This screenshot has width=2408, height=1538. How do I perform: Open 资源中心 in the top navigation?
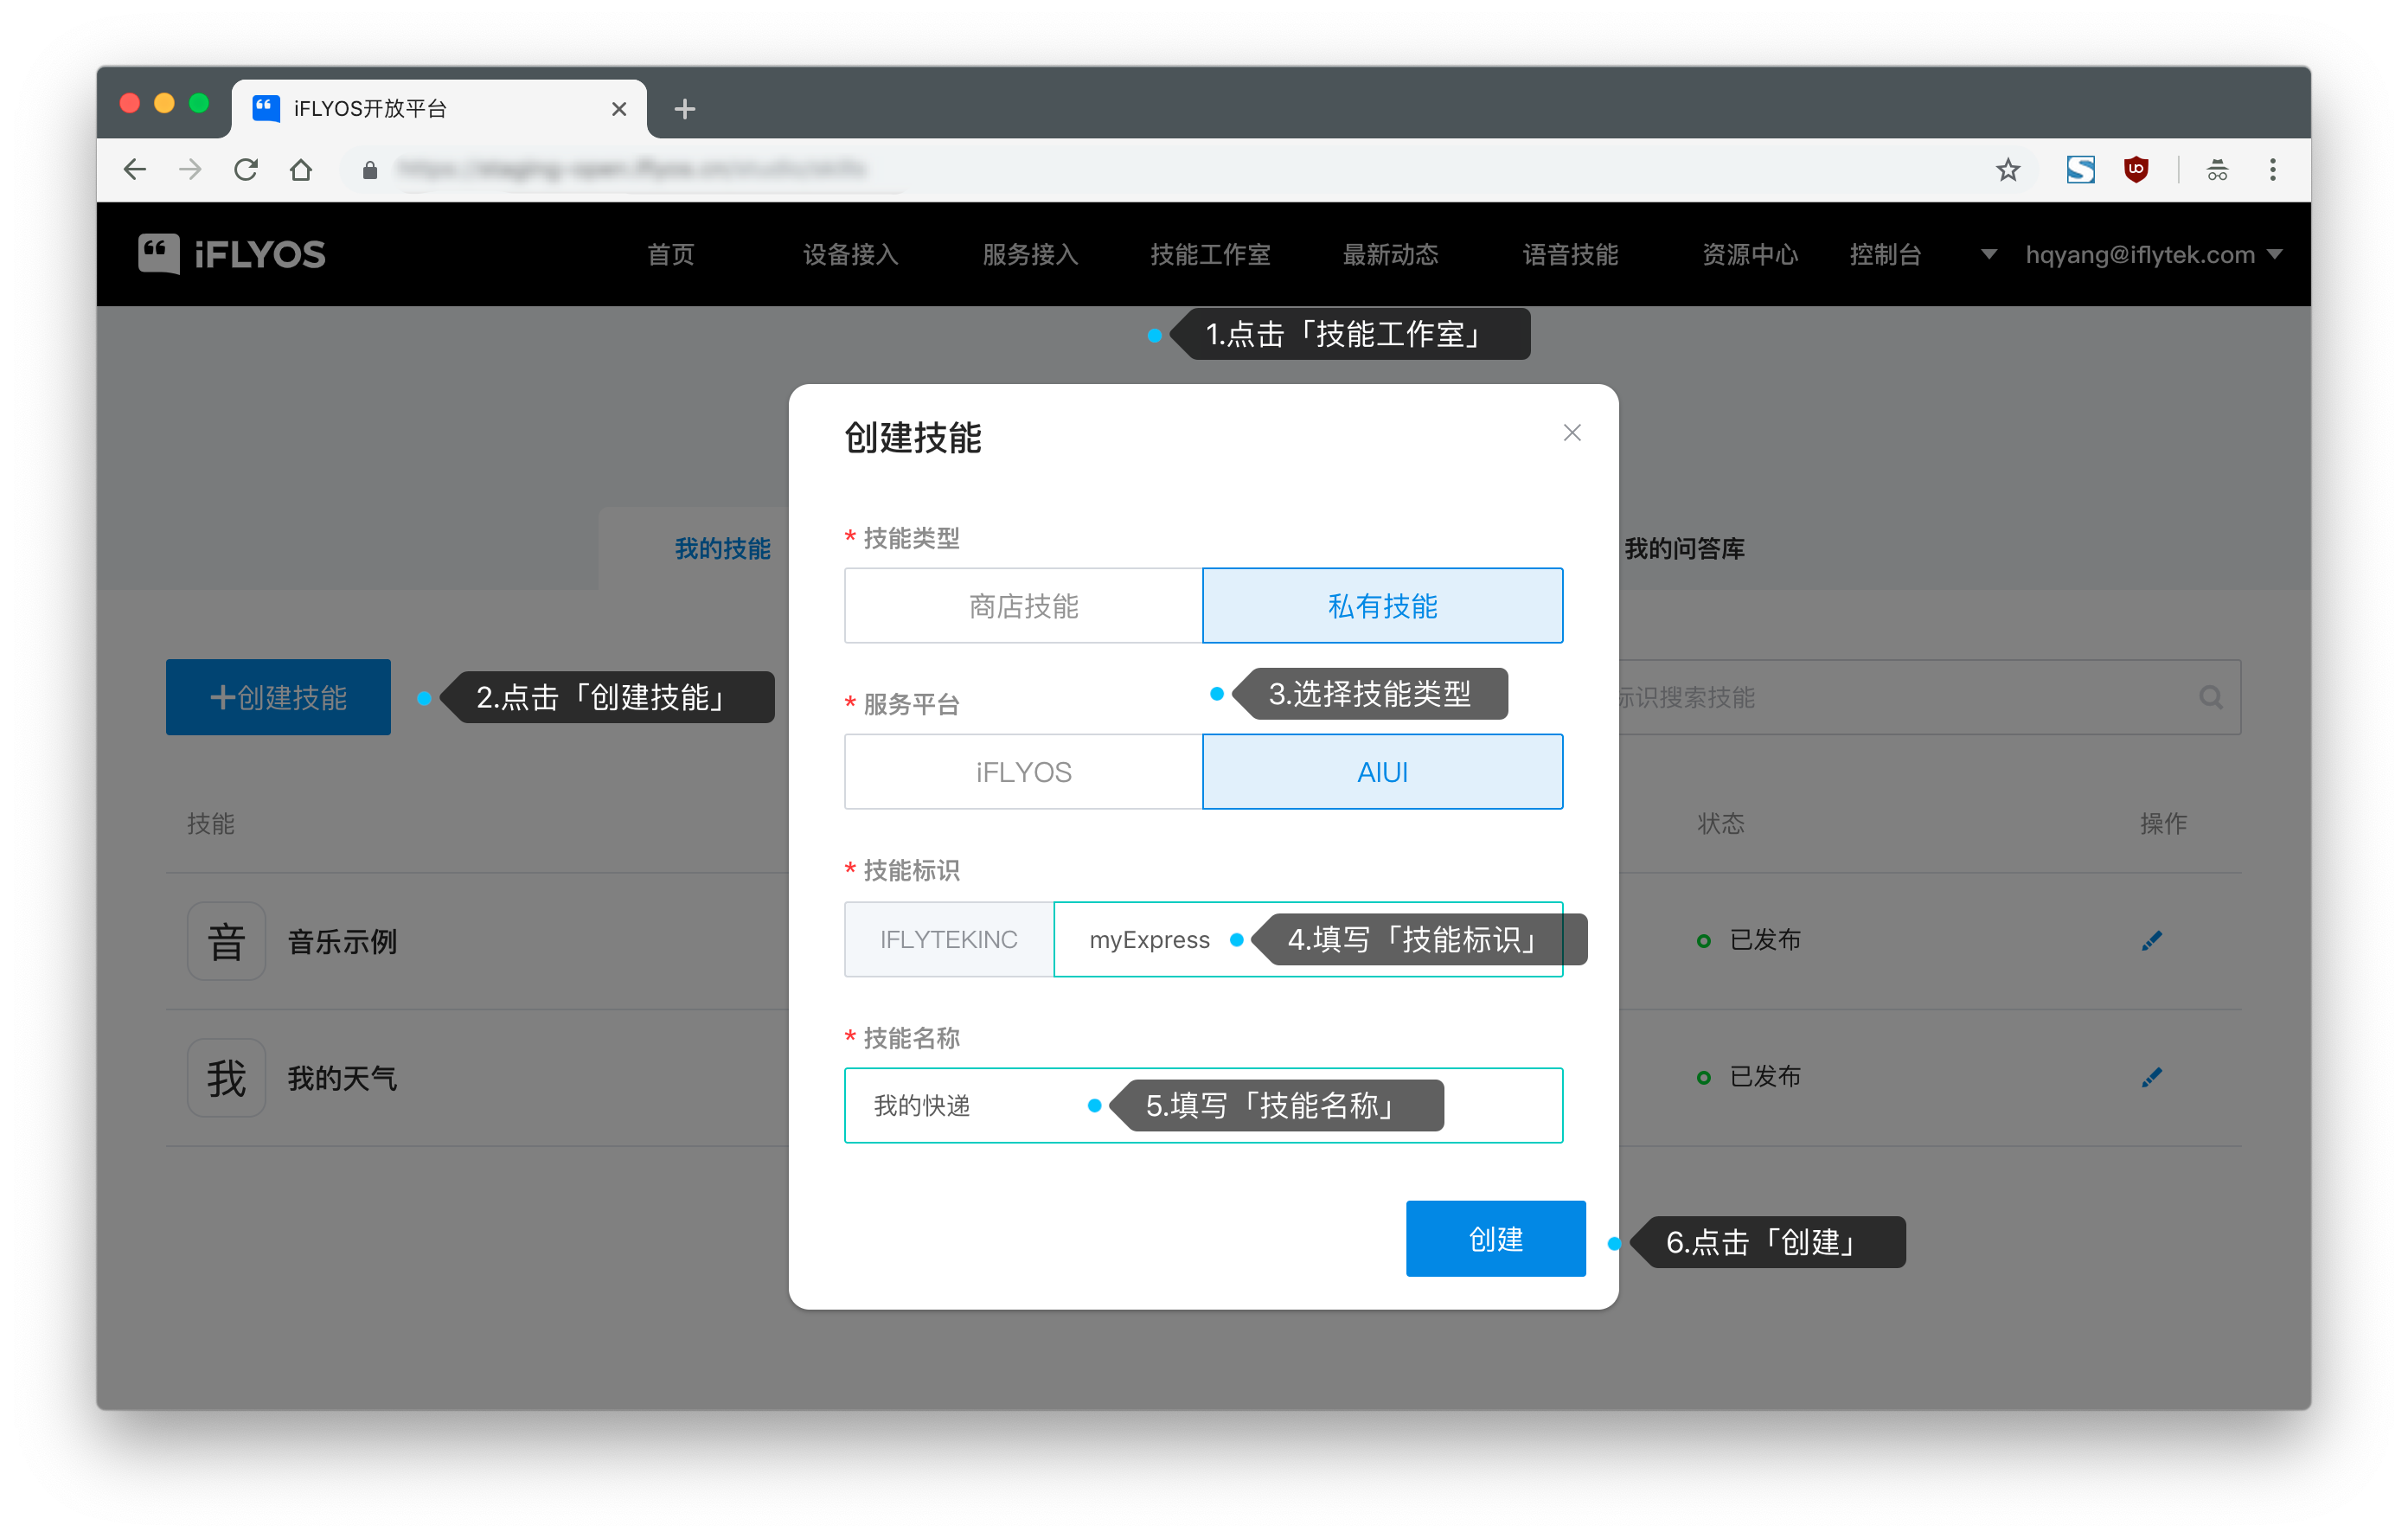click(x=1751, y=255)
